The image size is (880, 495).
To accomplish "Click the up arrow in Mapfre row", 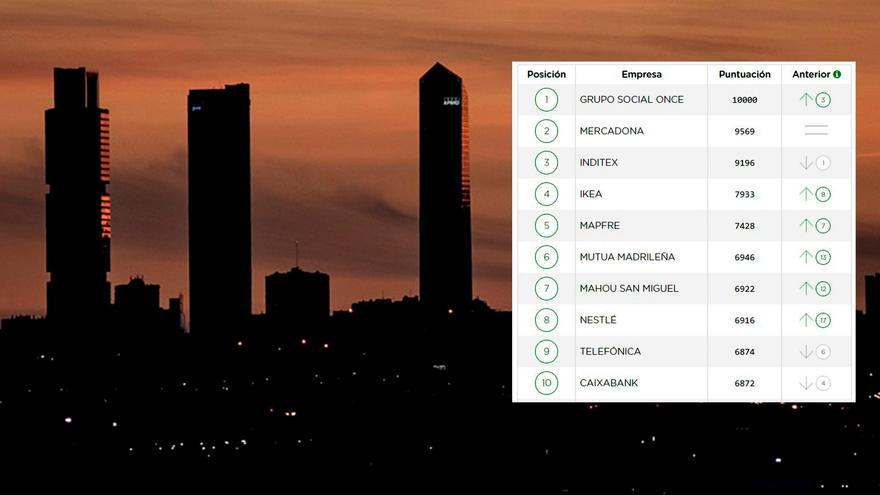I will click(x=806, y=226).
